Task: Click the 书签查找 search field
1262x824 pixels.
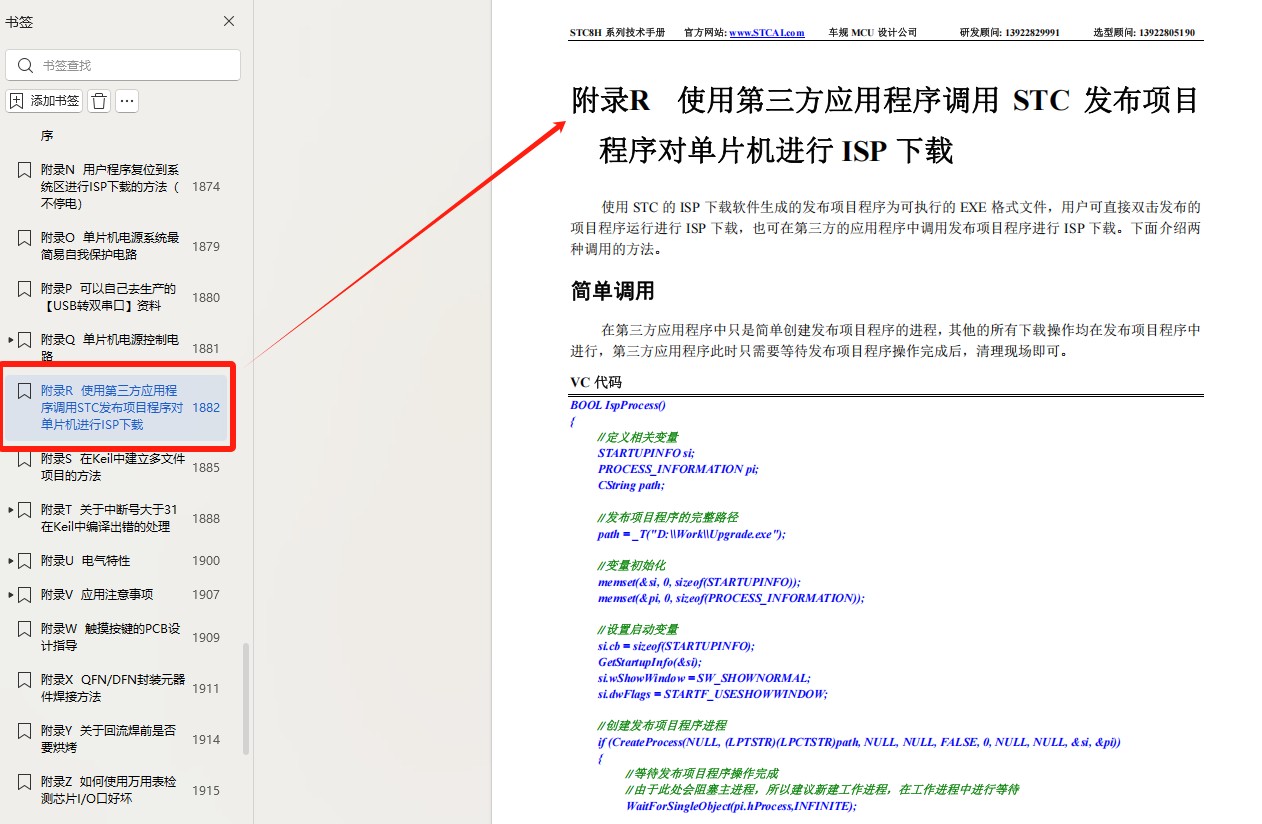Action: coord(123,65)
